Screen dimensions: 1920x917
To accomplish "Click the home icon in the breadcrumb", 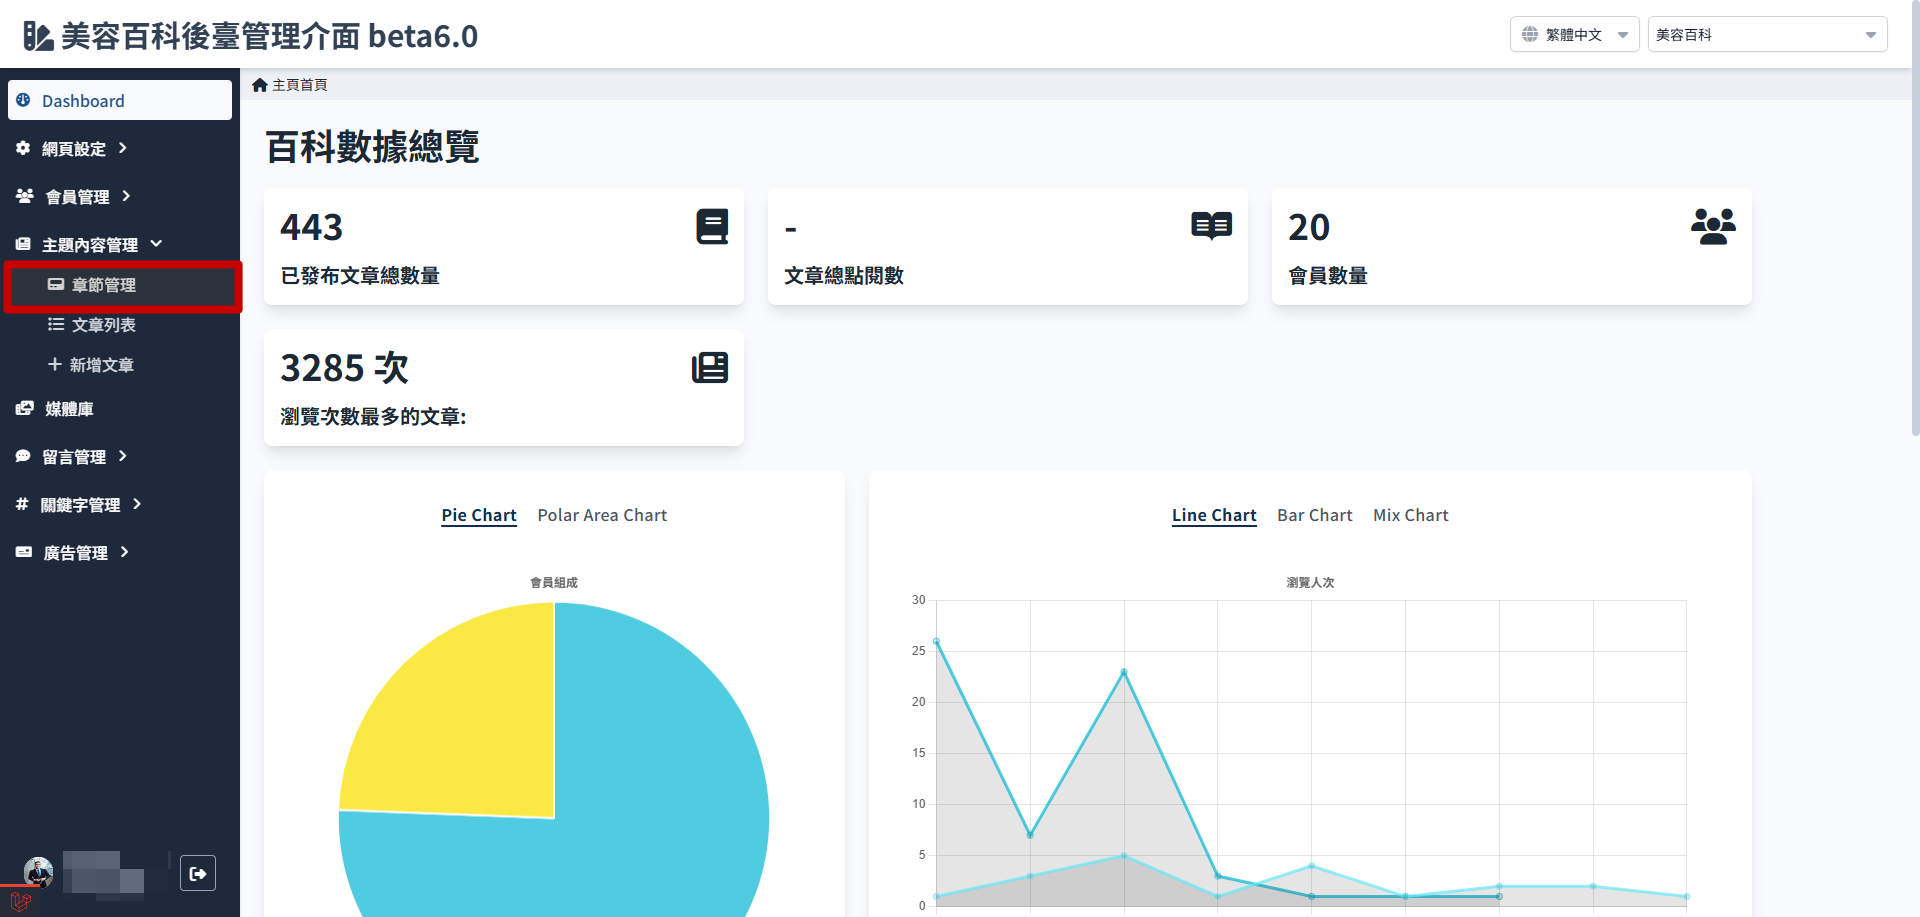I will (260, 85).
